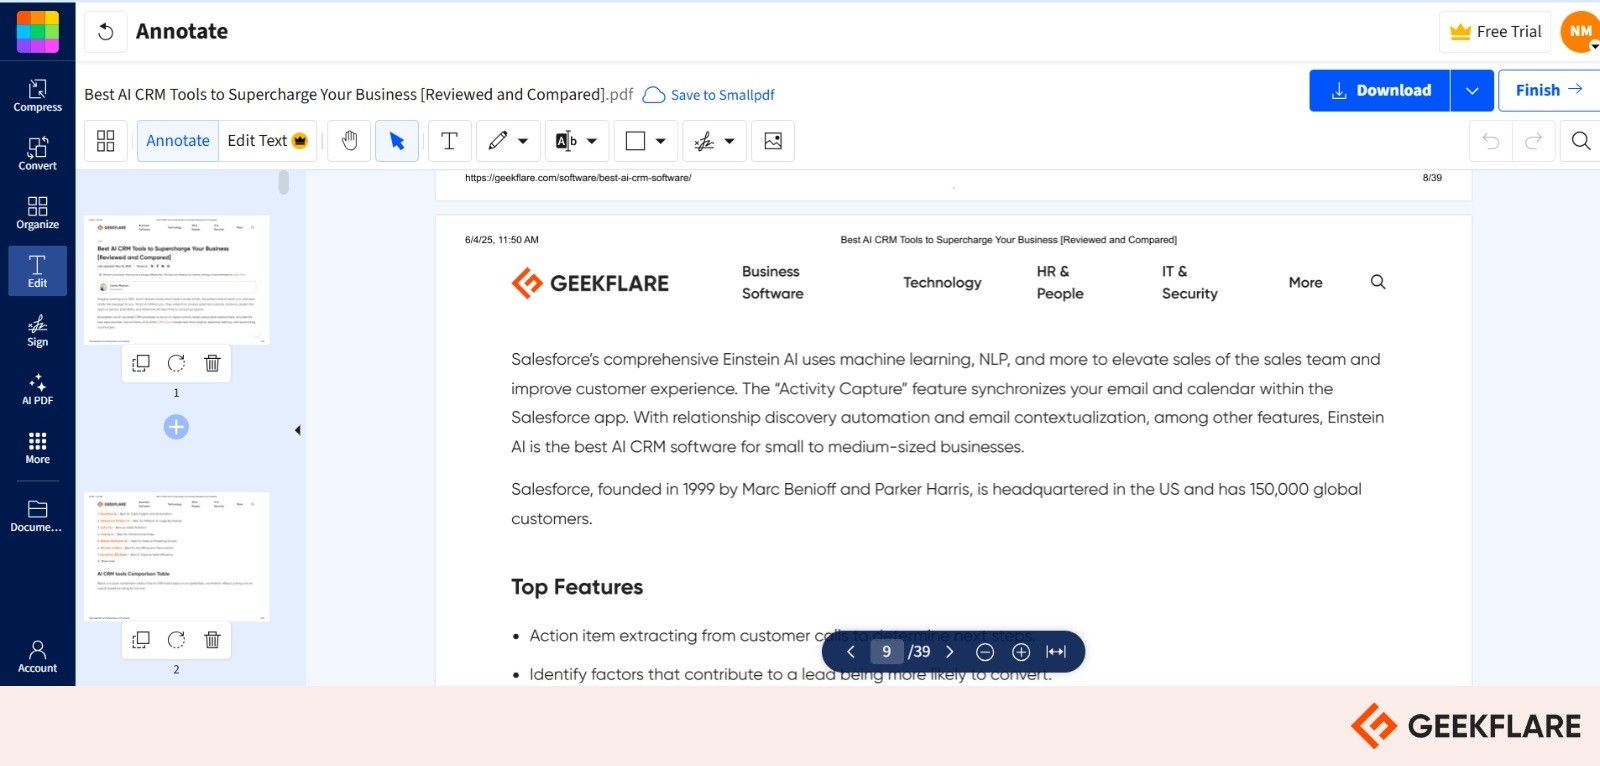Click the Top Features heading

pos(577,587)
